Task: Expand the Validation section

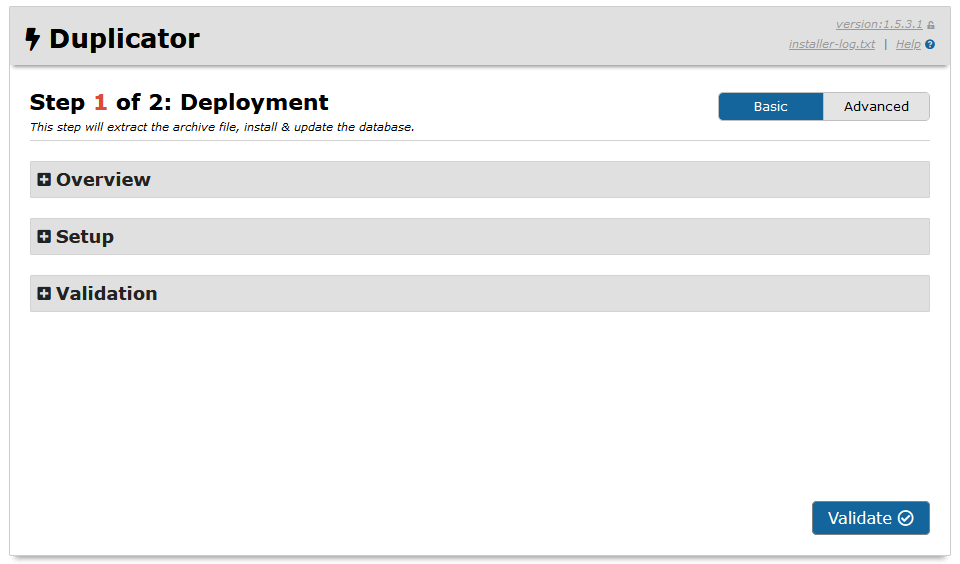Action: tap(479, 293)
